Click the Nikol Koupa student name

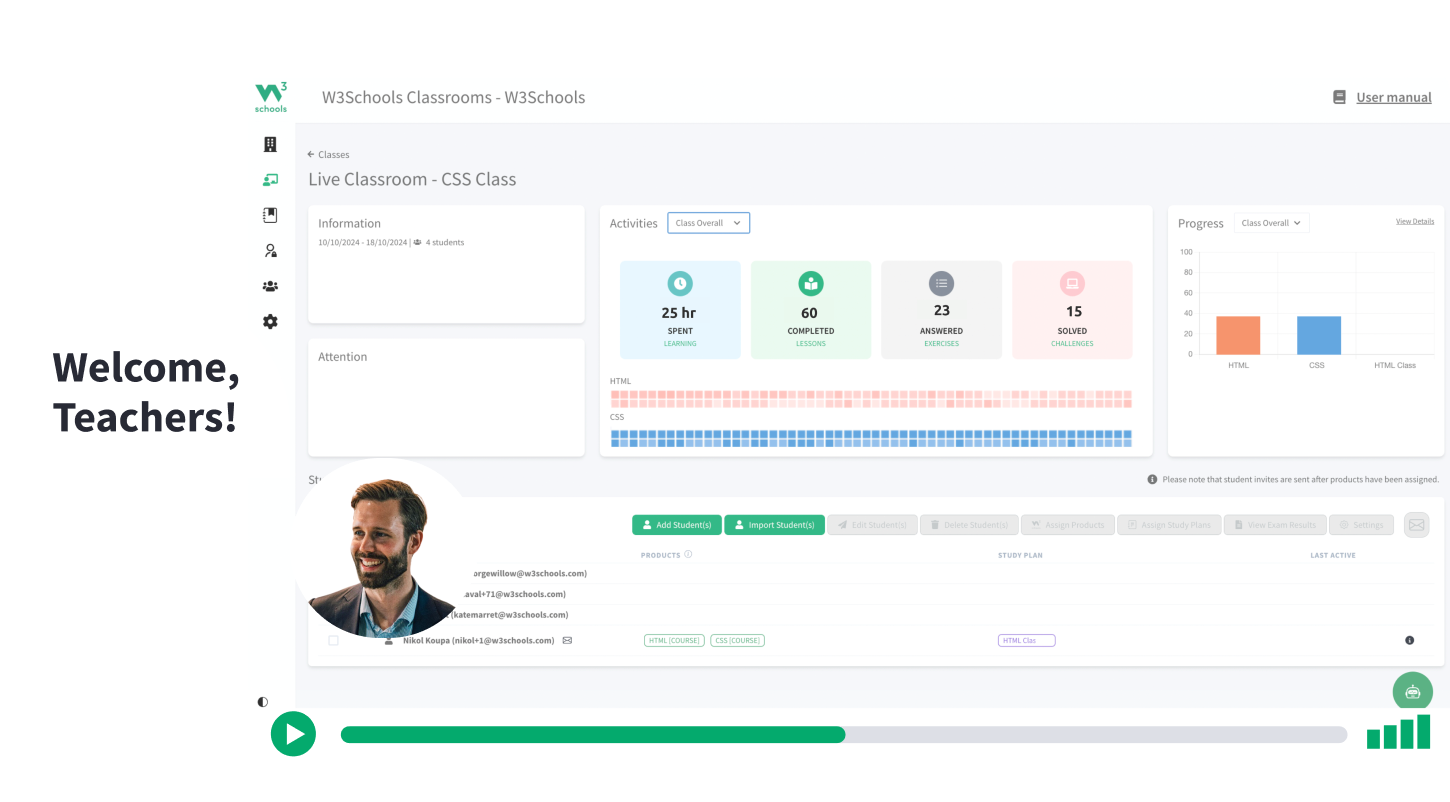pos(426,640)
